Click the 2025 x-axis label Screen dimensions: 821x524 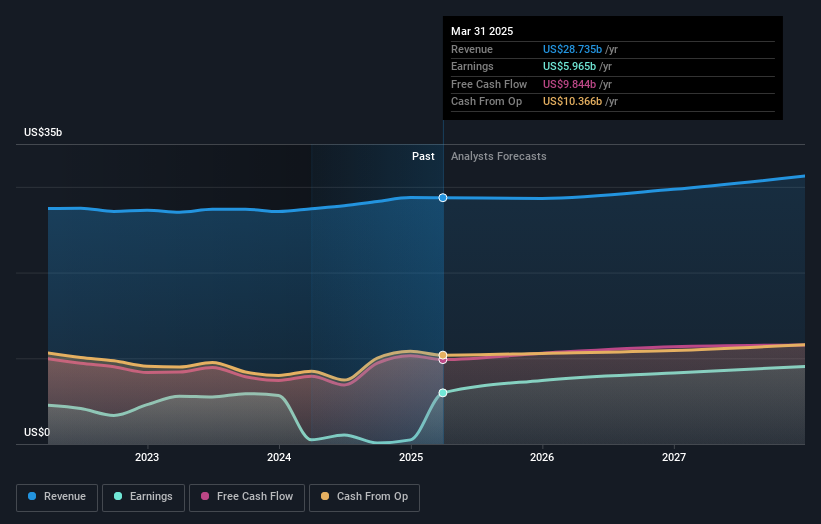(x=411, y=457)
